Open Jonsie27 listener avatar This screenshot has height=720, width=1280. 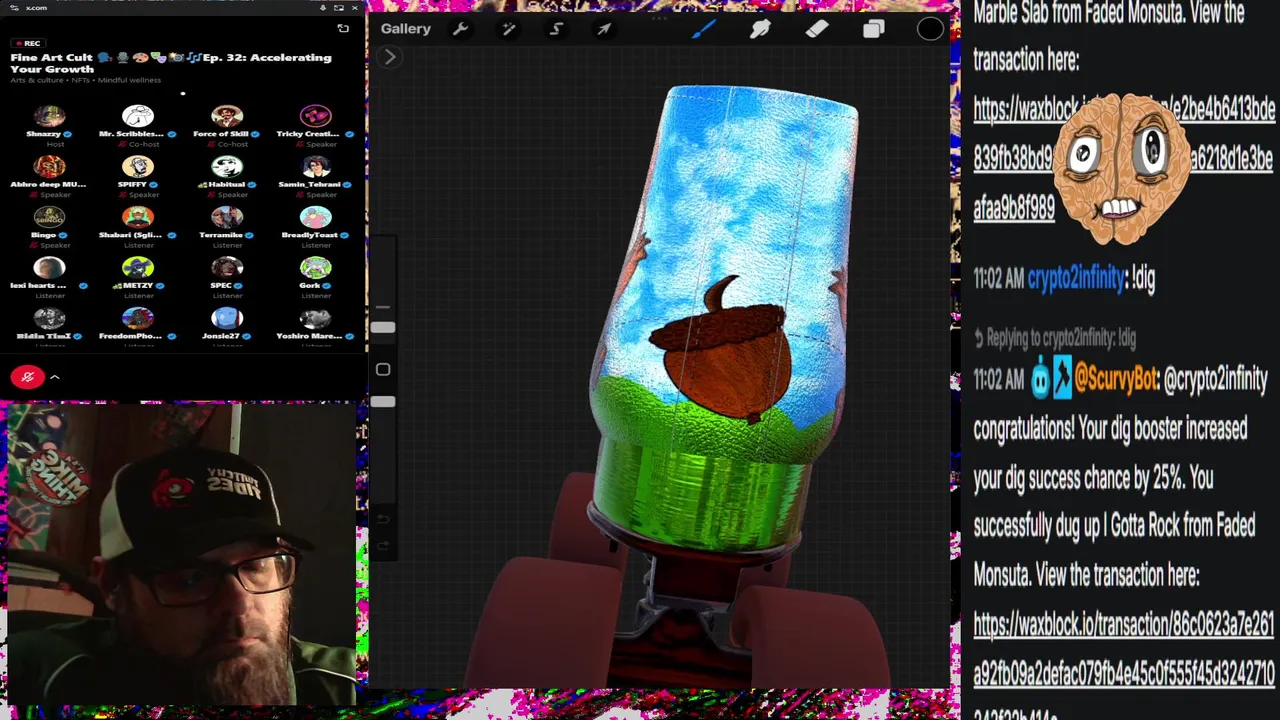click(x=227, y=319)
